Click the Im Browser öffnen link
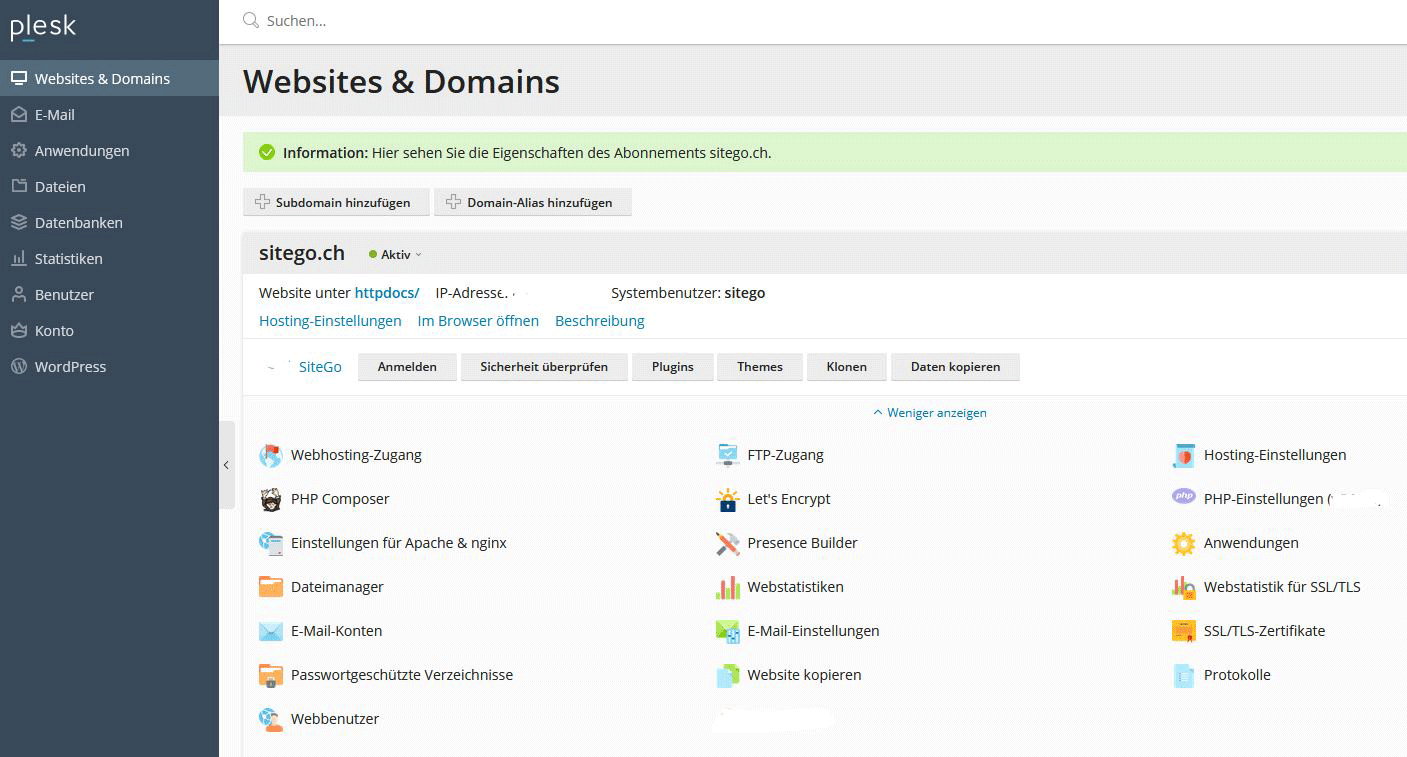Screen dimensions: 1407x757 478,321
